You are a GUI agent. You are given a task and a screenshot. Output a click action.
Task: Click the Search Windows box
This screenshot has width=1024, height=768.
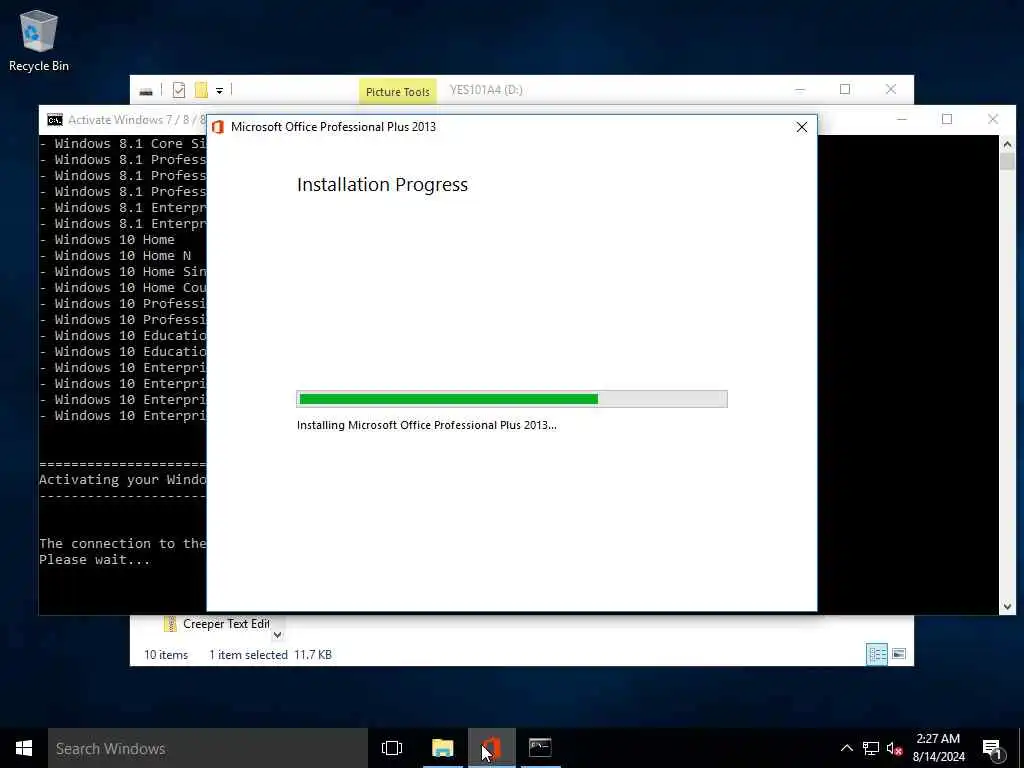(208, 748)
